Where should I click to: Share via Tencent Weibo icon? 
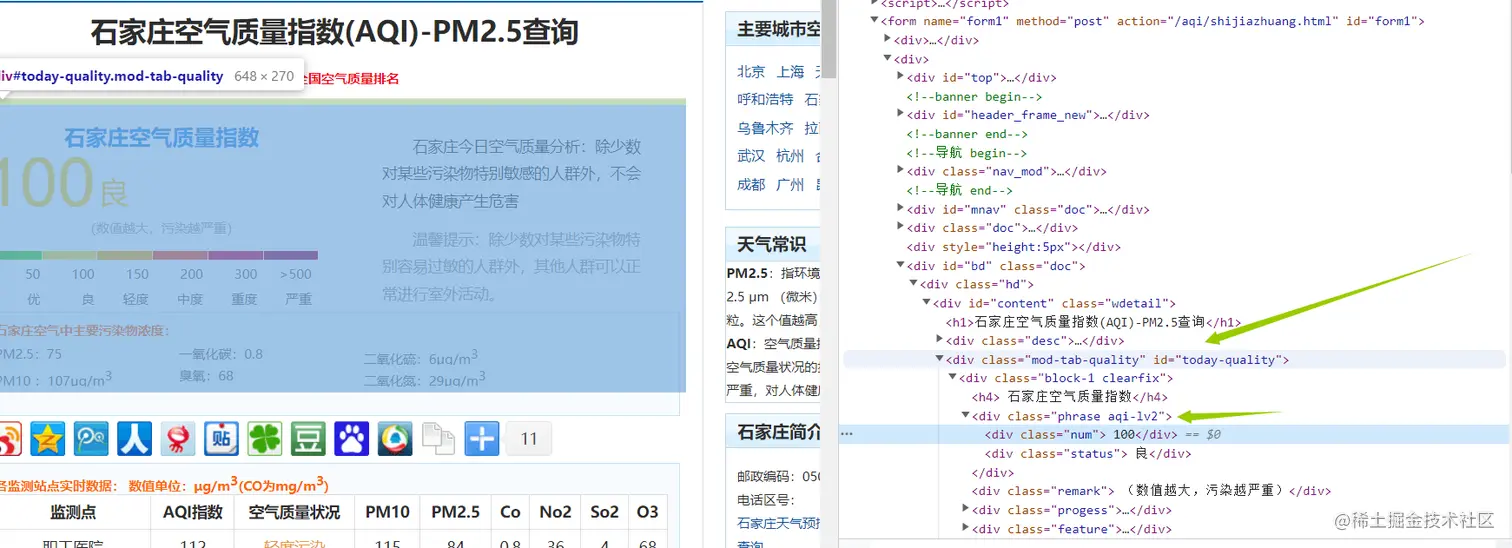point(91,438)
